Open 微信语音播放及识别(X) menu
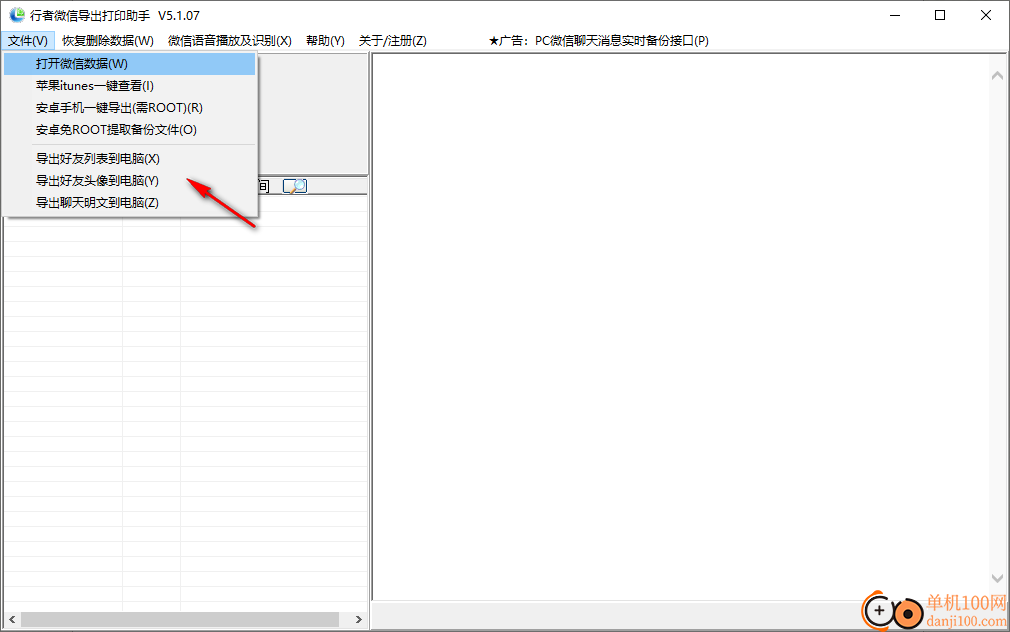The width and height of the screenshot is (1010, 632). pyautogui.click(x=230, y=41)
